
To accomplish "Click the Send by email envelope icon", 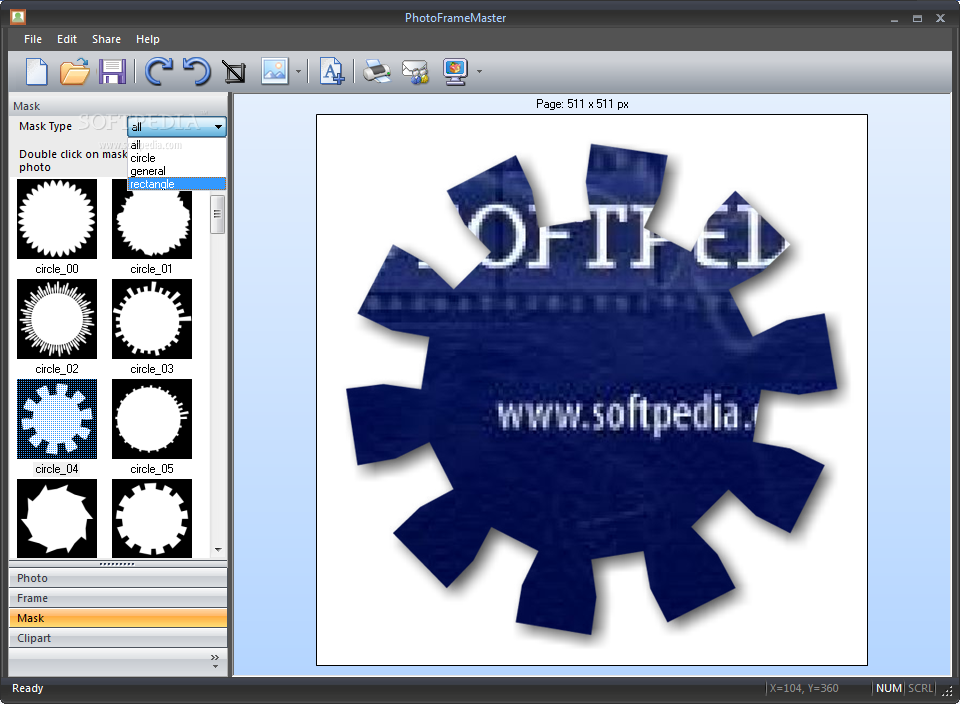I will coord(415,72).
